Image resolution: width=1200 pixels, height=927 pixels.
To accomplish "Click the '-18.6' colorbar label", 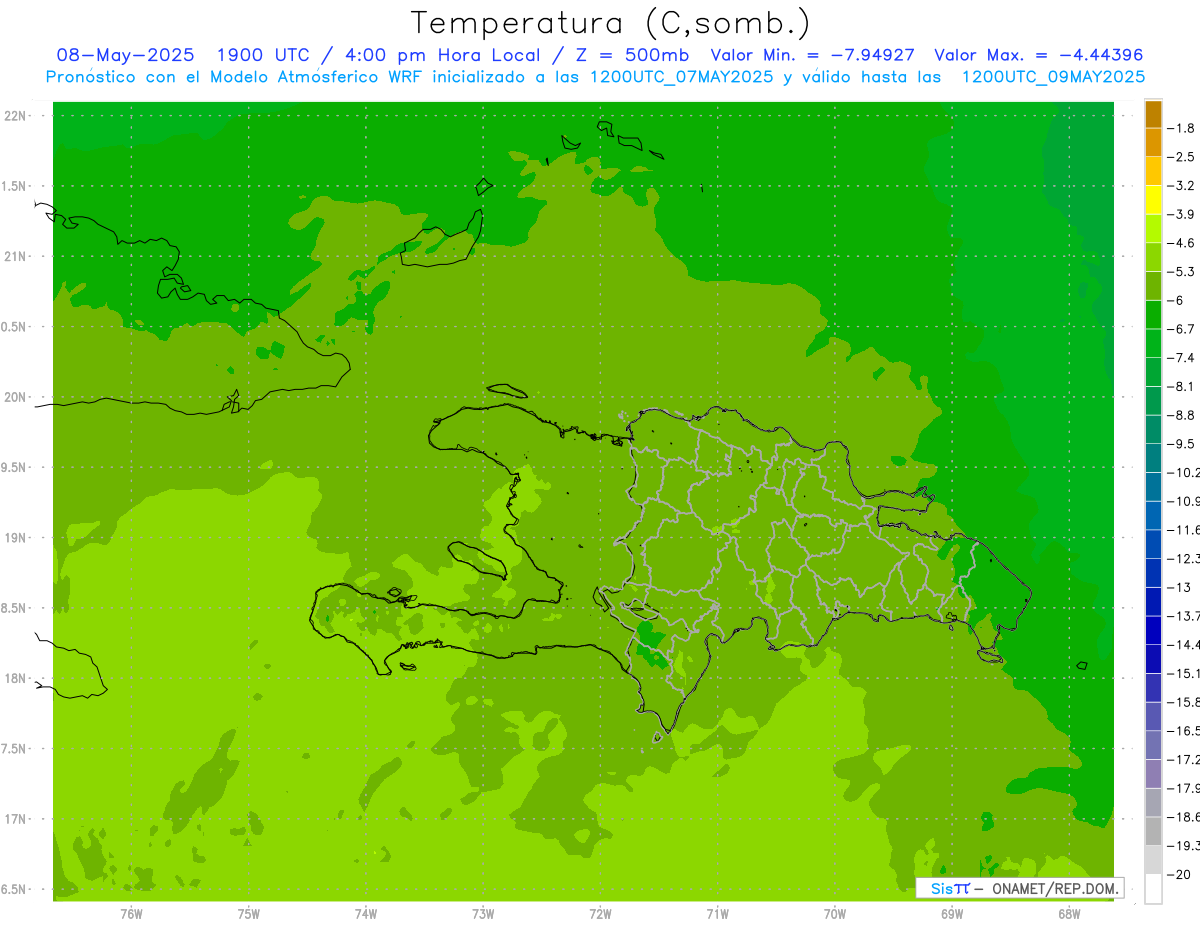I will [1184, 817].
